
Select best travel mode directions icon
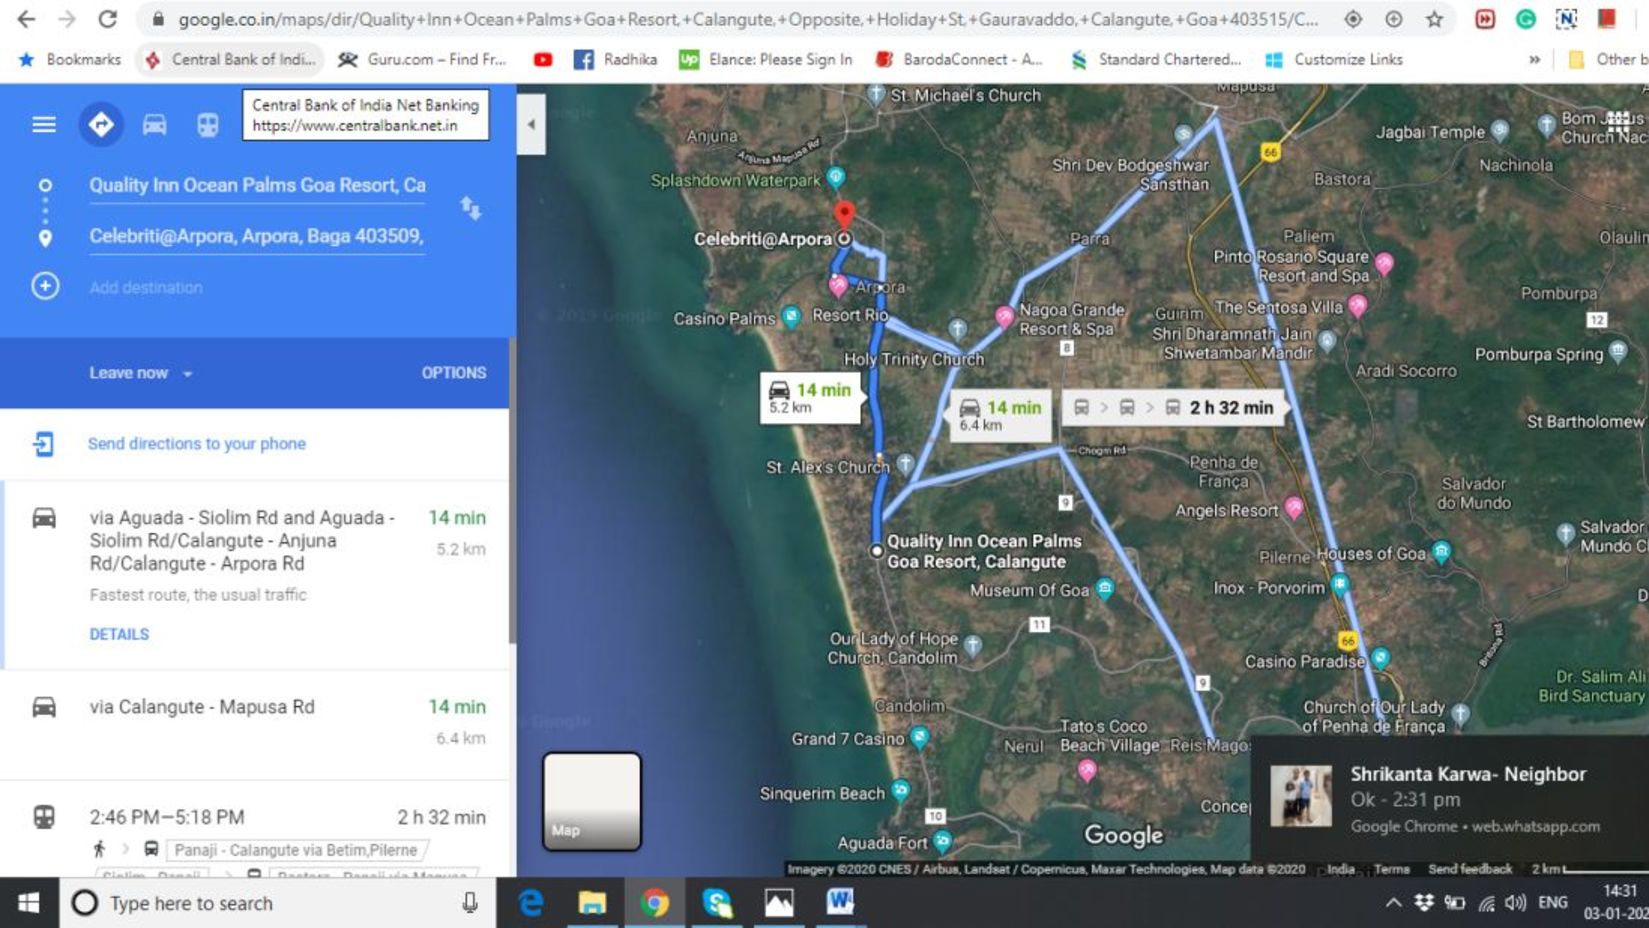point(101,124)
